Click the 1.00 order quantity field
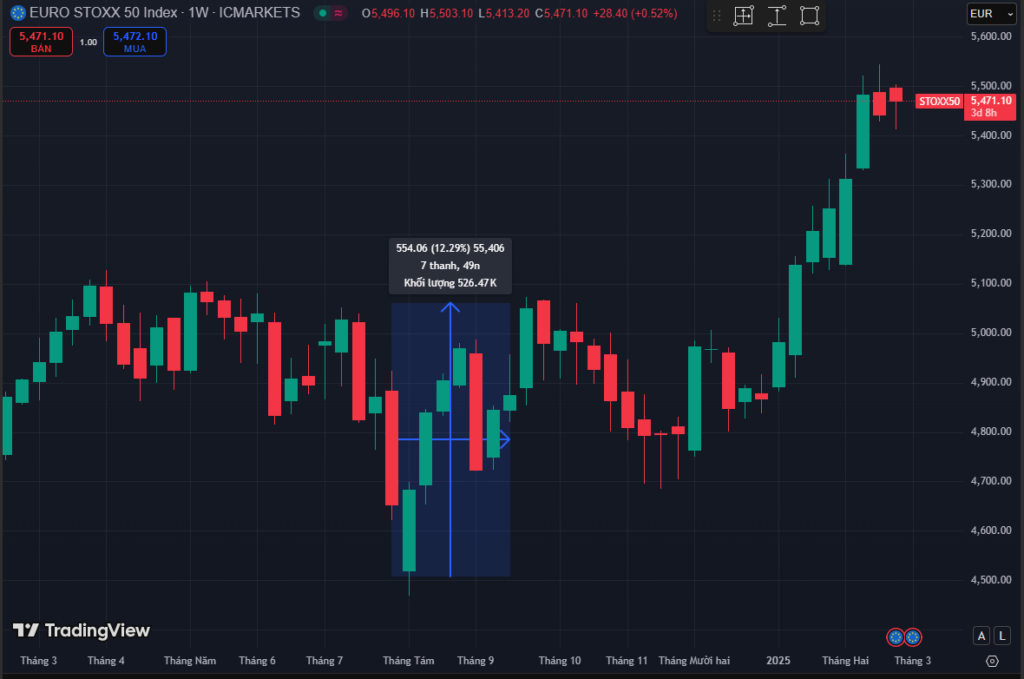 pyautogui.click(x=88, y=42)
